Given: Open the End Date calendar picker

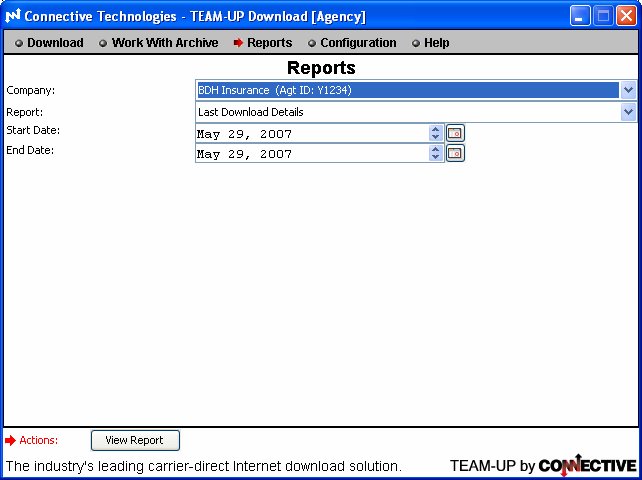Looking at the screenshot, I should (x=455, y=154).
